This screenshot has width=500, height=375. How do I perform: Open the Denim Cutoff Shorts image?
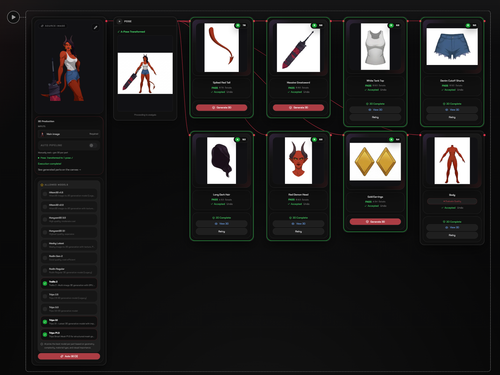pyautogui.click(x=452, y=47)
